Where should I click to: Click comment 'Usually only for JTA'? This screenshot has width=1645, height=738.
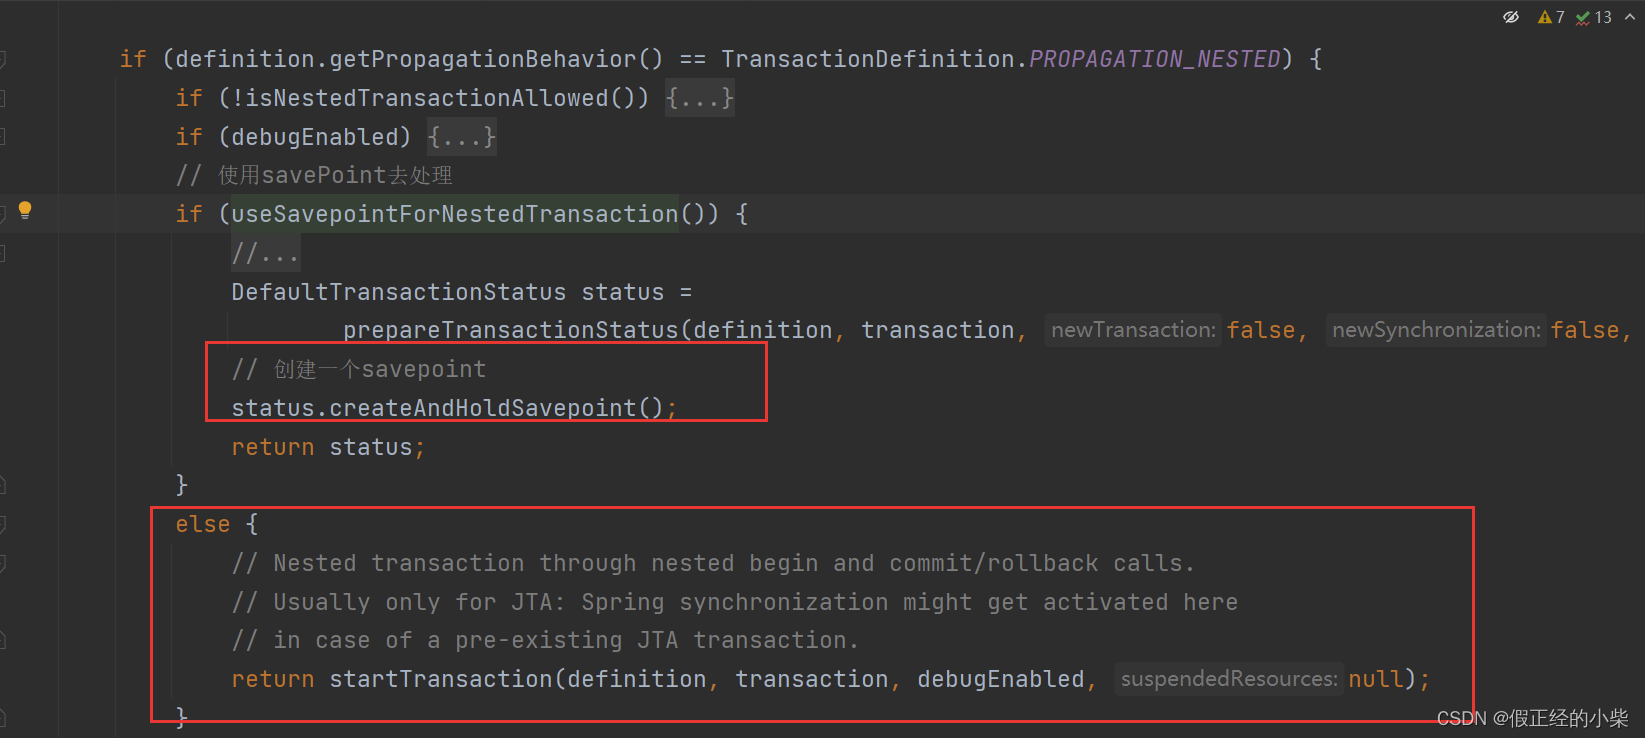(x=735, y=602)
